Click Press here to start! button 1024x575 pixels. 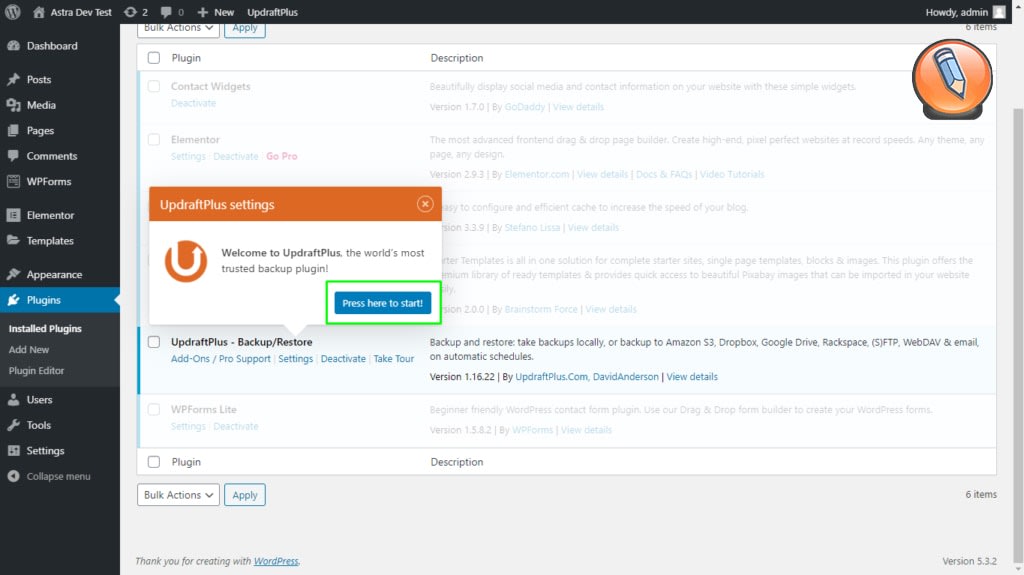[383, 303]
